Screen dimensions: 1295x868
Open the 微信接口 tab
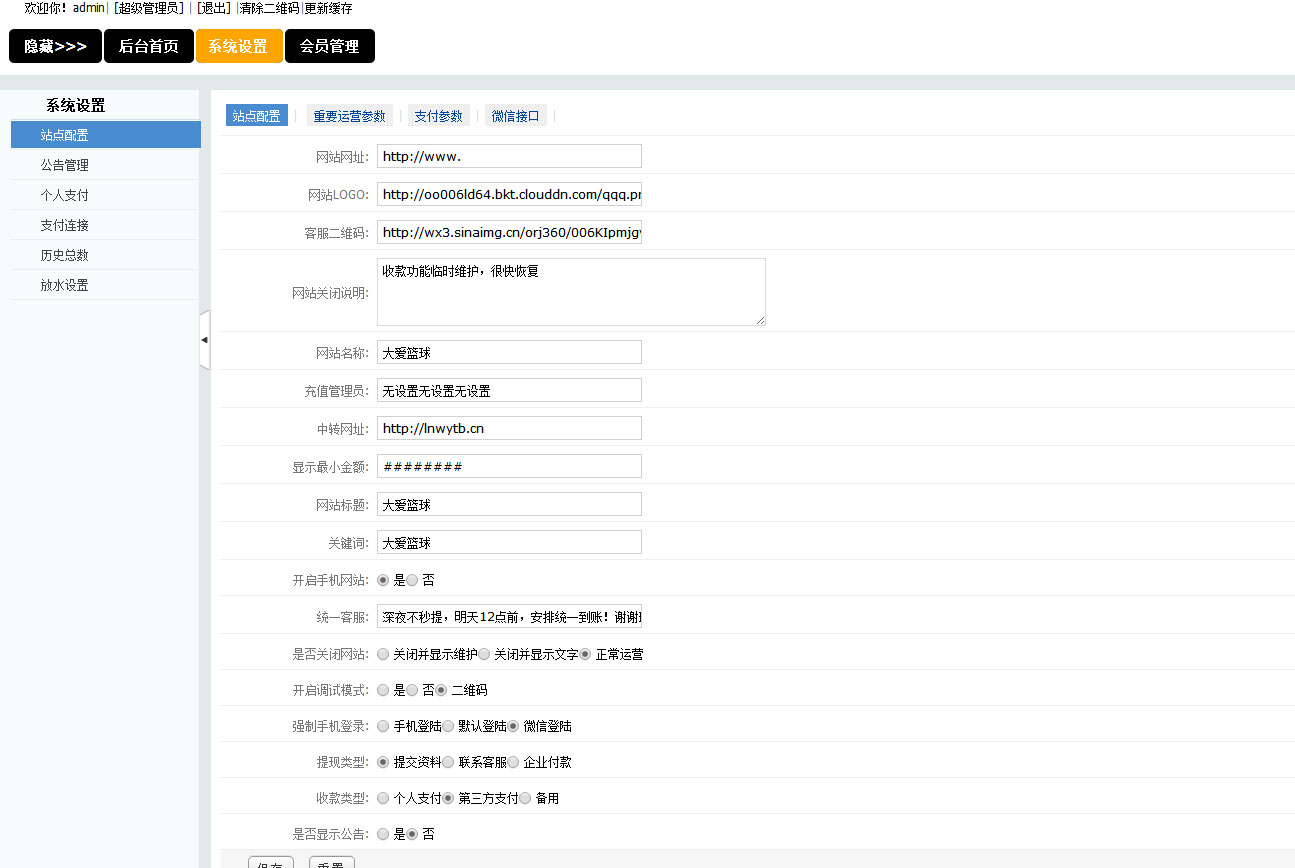[x=515, y=115]
